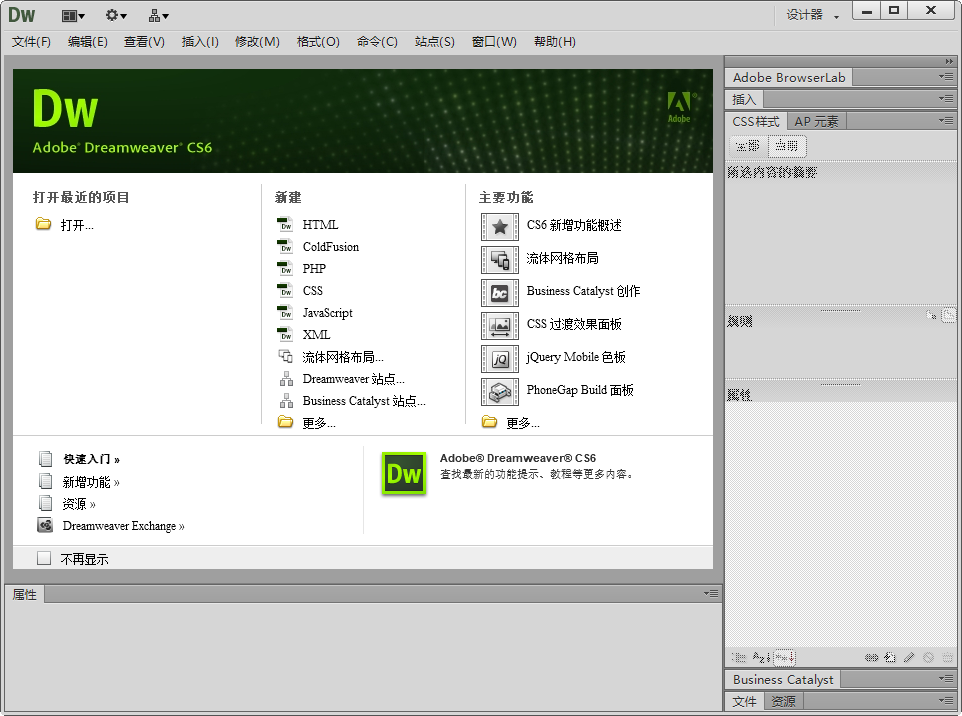
Task: Open the 命令(C) menu
Action: click(377, 42)
